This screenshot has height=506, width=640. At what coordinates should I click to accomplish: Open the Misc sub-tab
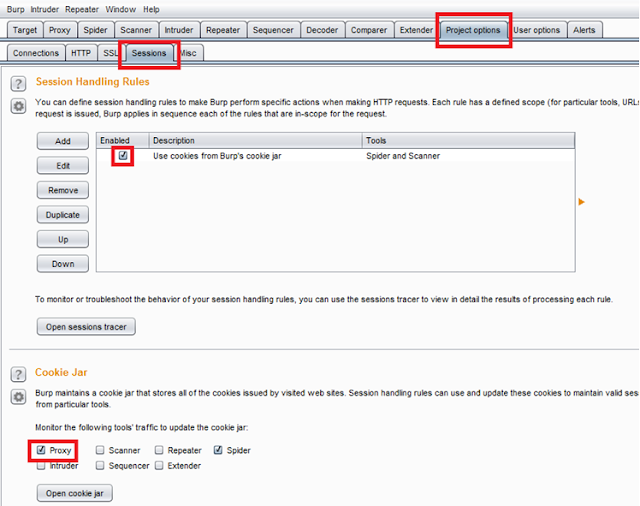click(x=189, y=53)
